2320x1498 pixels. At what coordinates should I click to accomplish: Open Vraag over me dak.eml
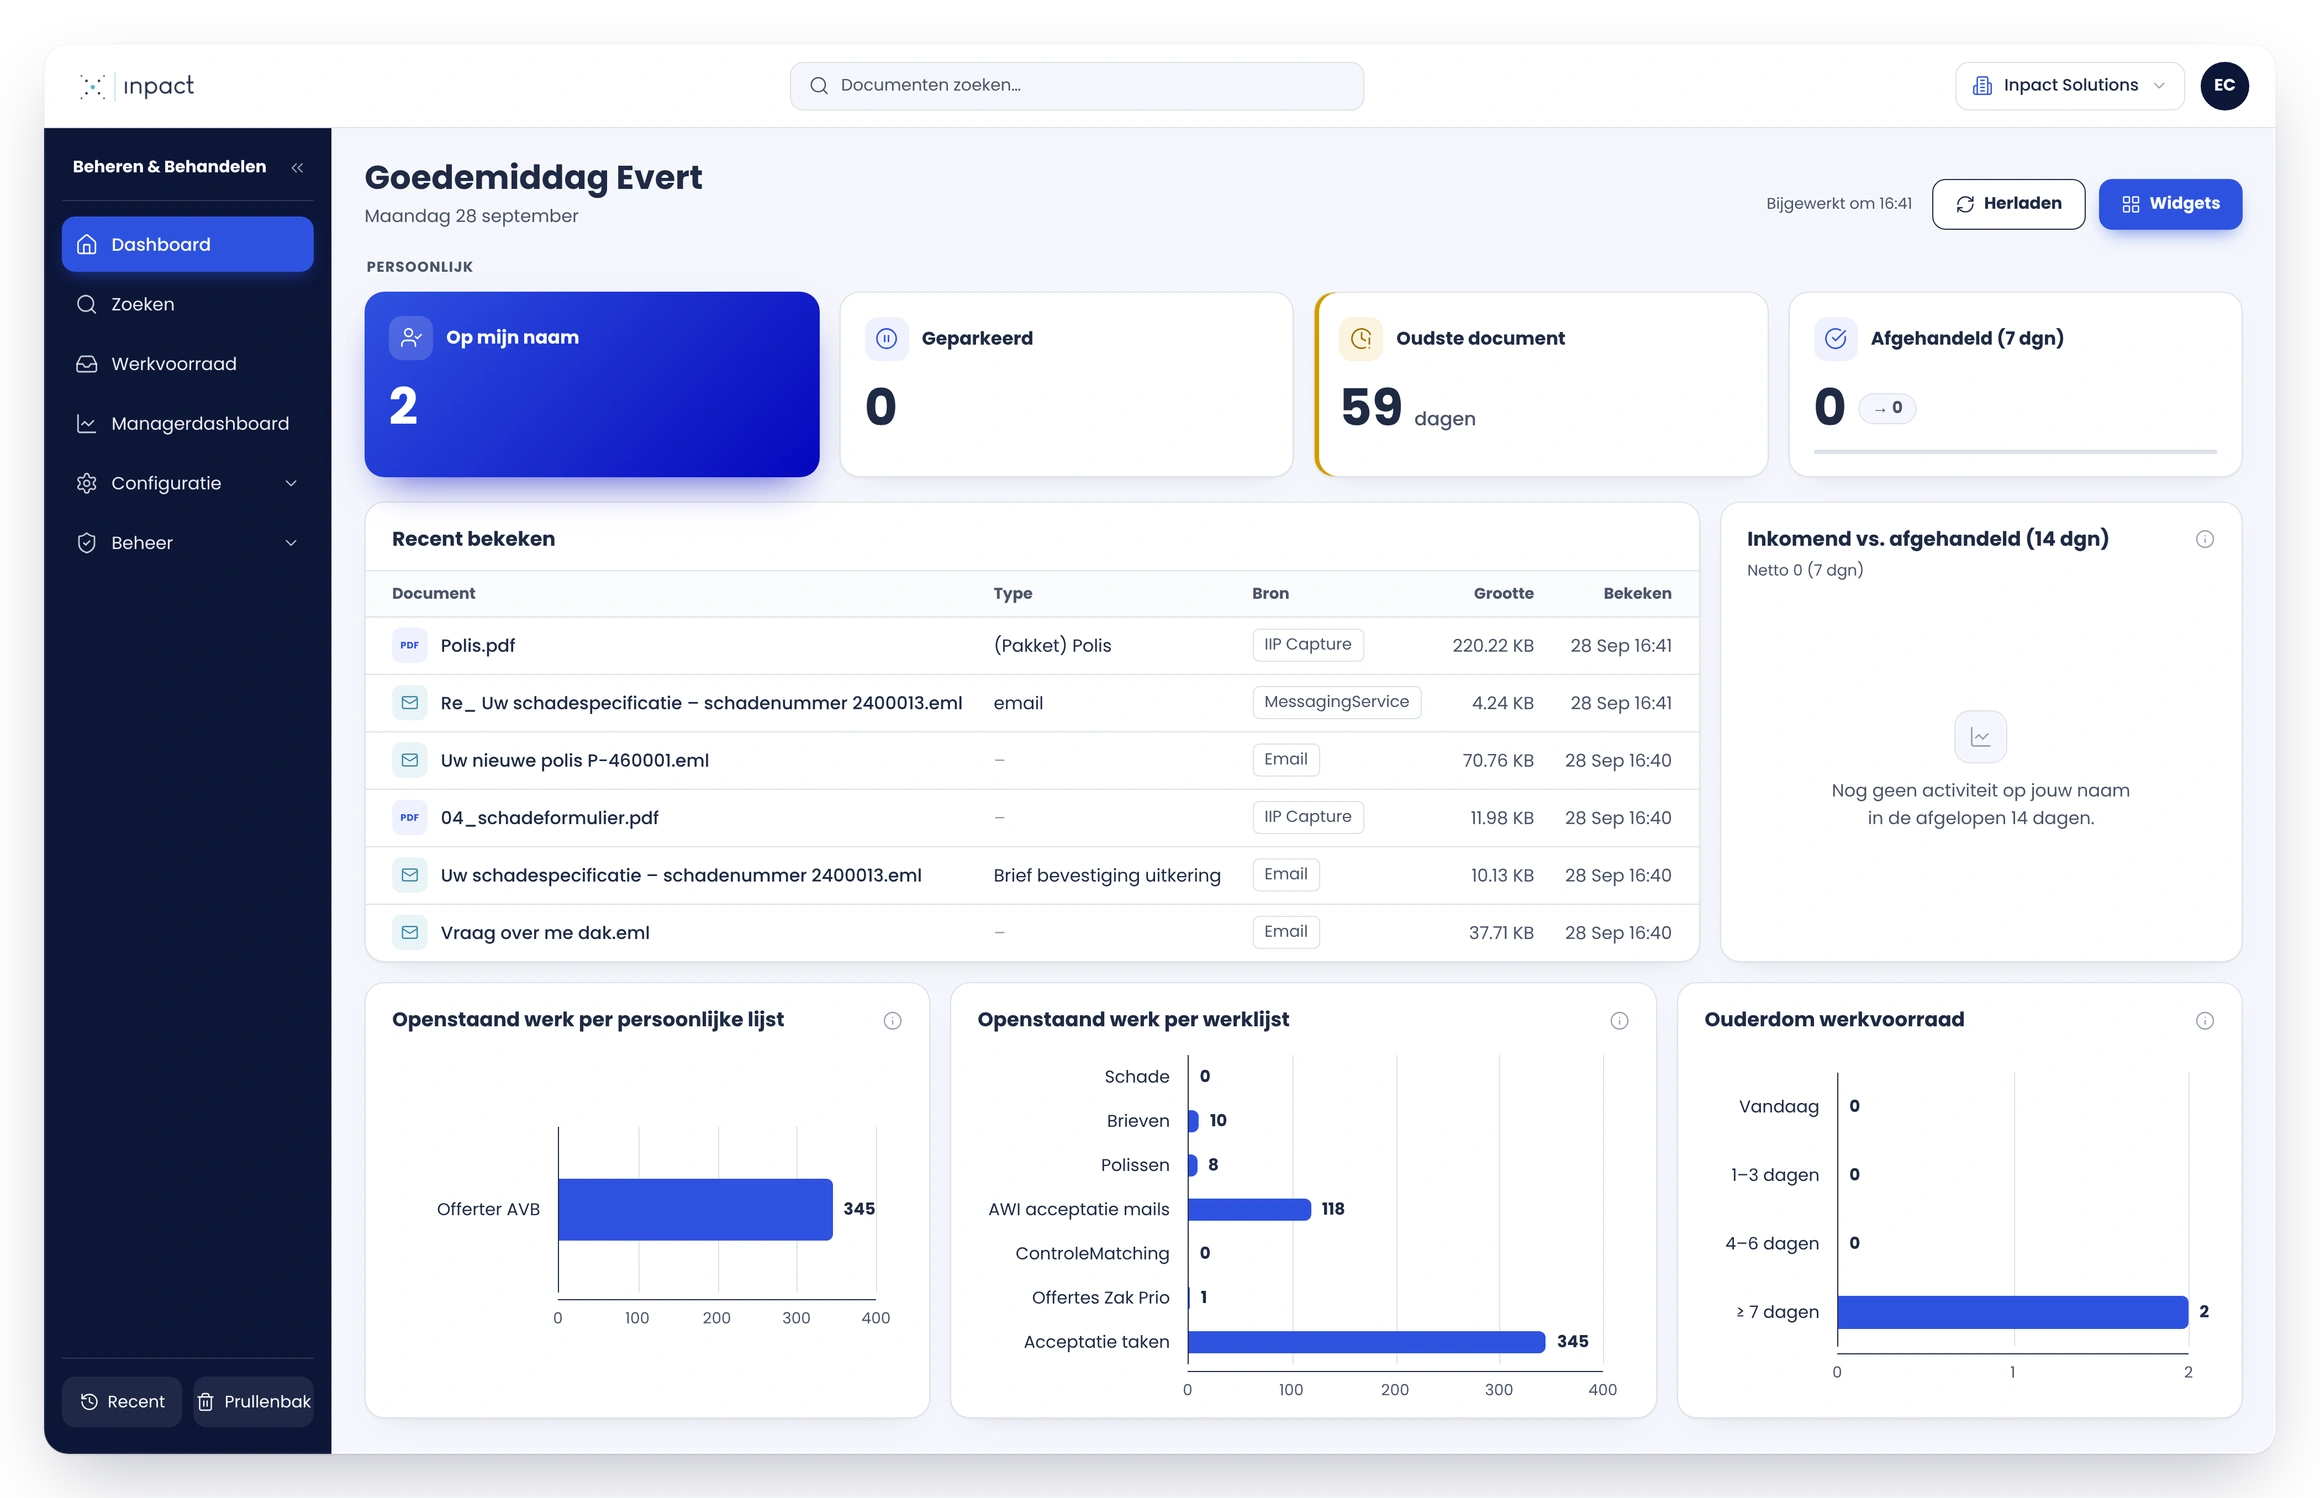pos(545,933)
